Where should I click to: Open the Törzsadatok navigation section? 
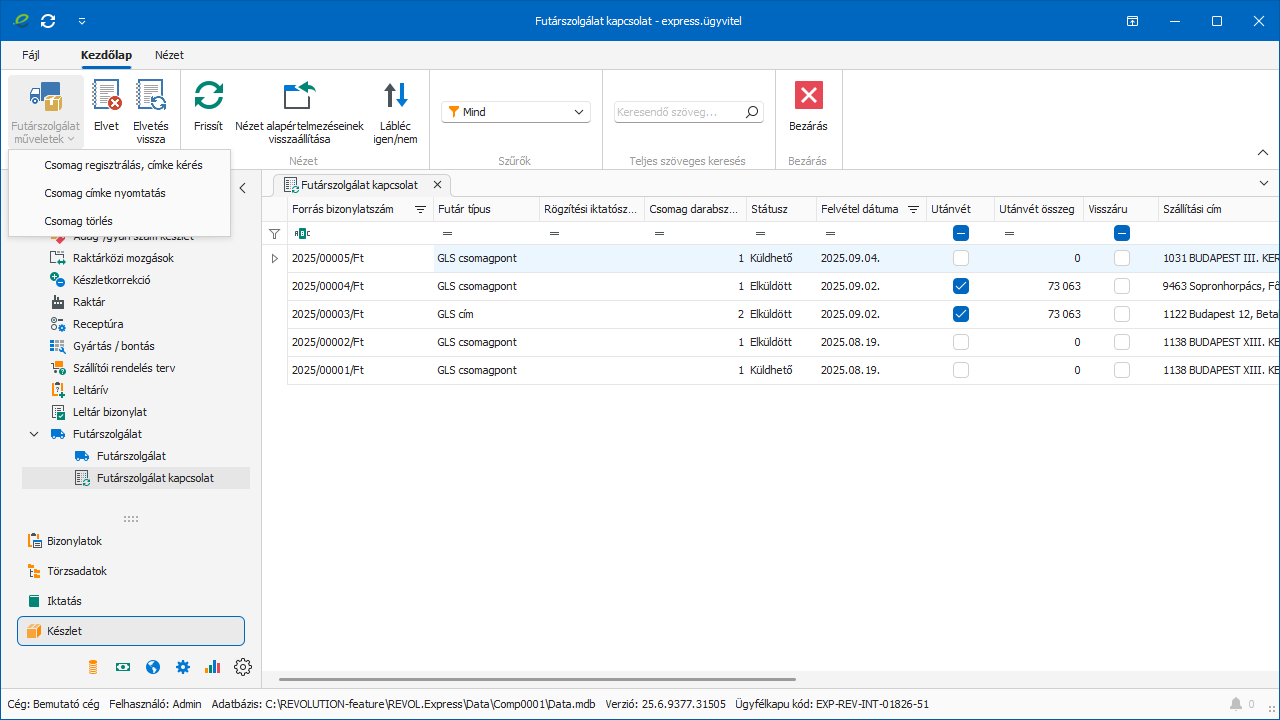[76, 571]
